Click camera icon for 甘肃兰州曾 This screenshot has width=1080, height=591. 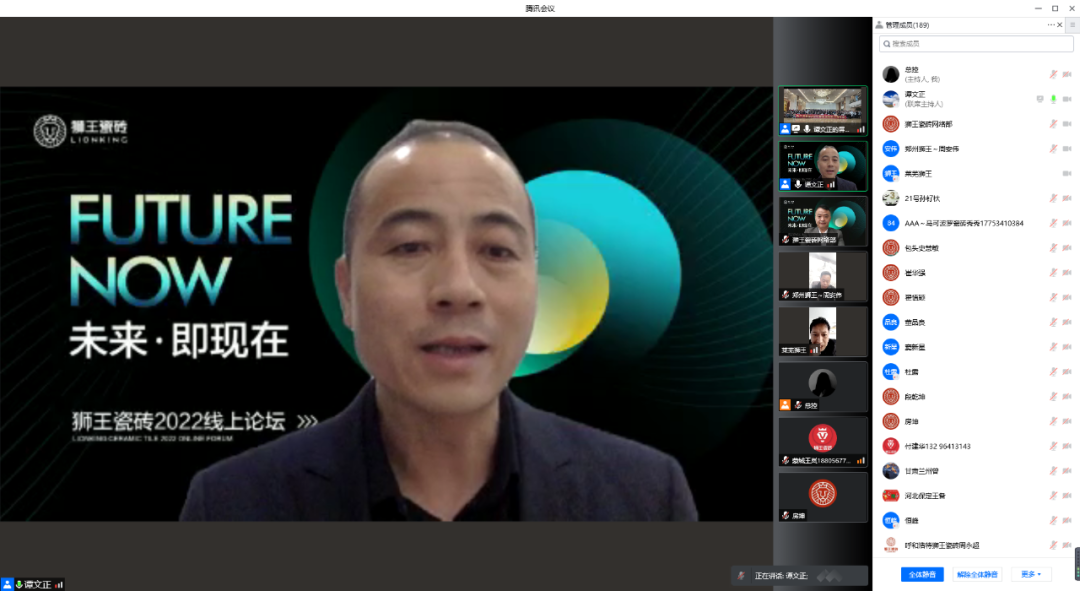click(x=1066, y=471)
